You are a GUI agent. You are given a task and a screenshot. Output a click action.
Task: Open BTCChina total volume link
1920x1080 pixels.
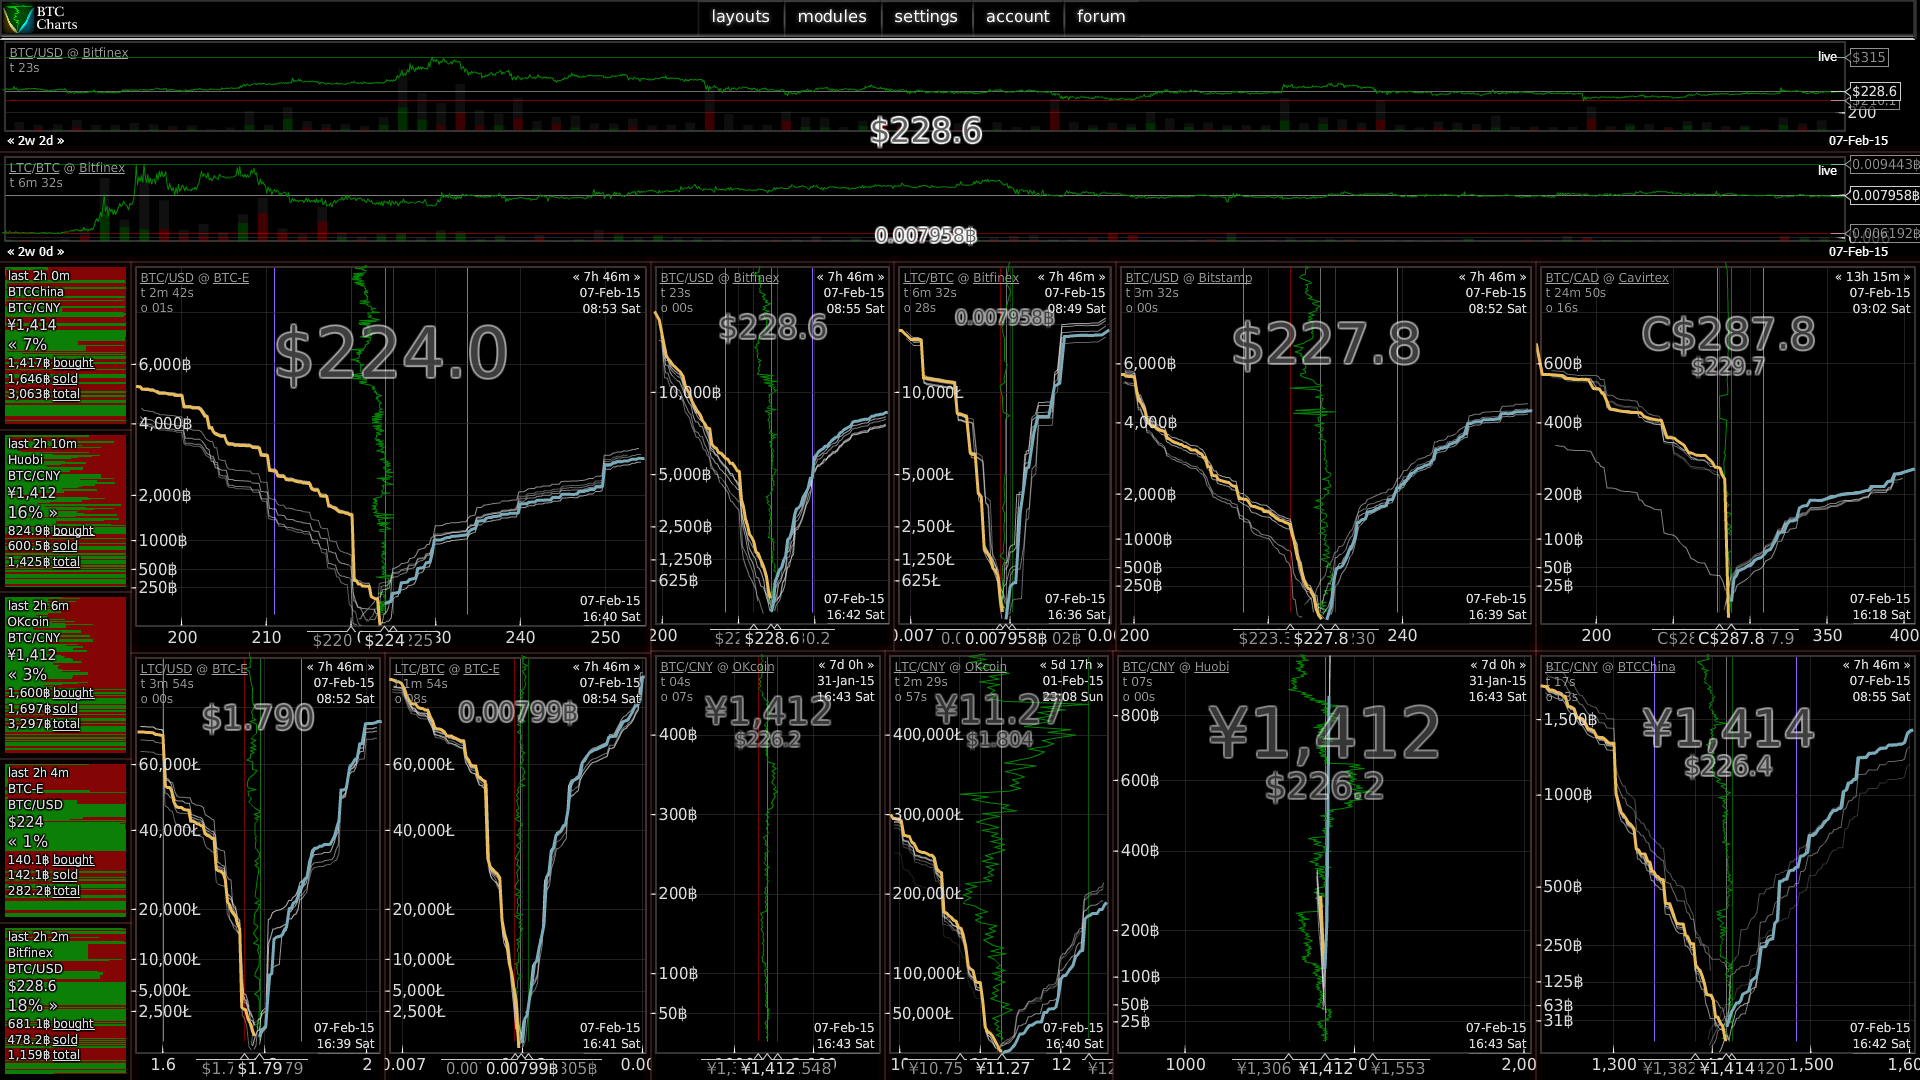(66, 394)
